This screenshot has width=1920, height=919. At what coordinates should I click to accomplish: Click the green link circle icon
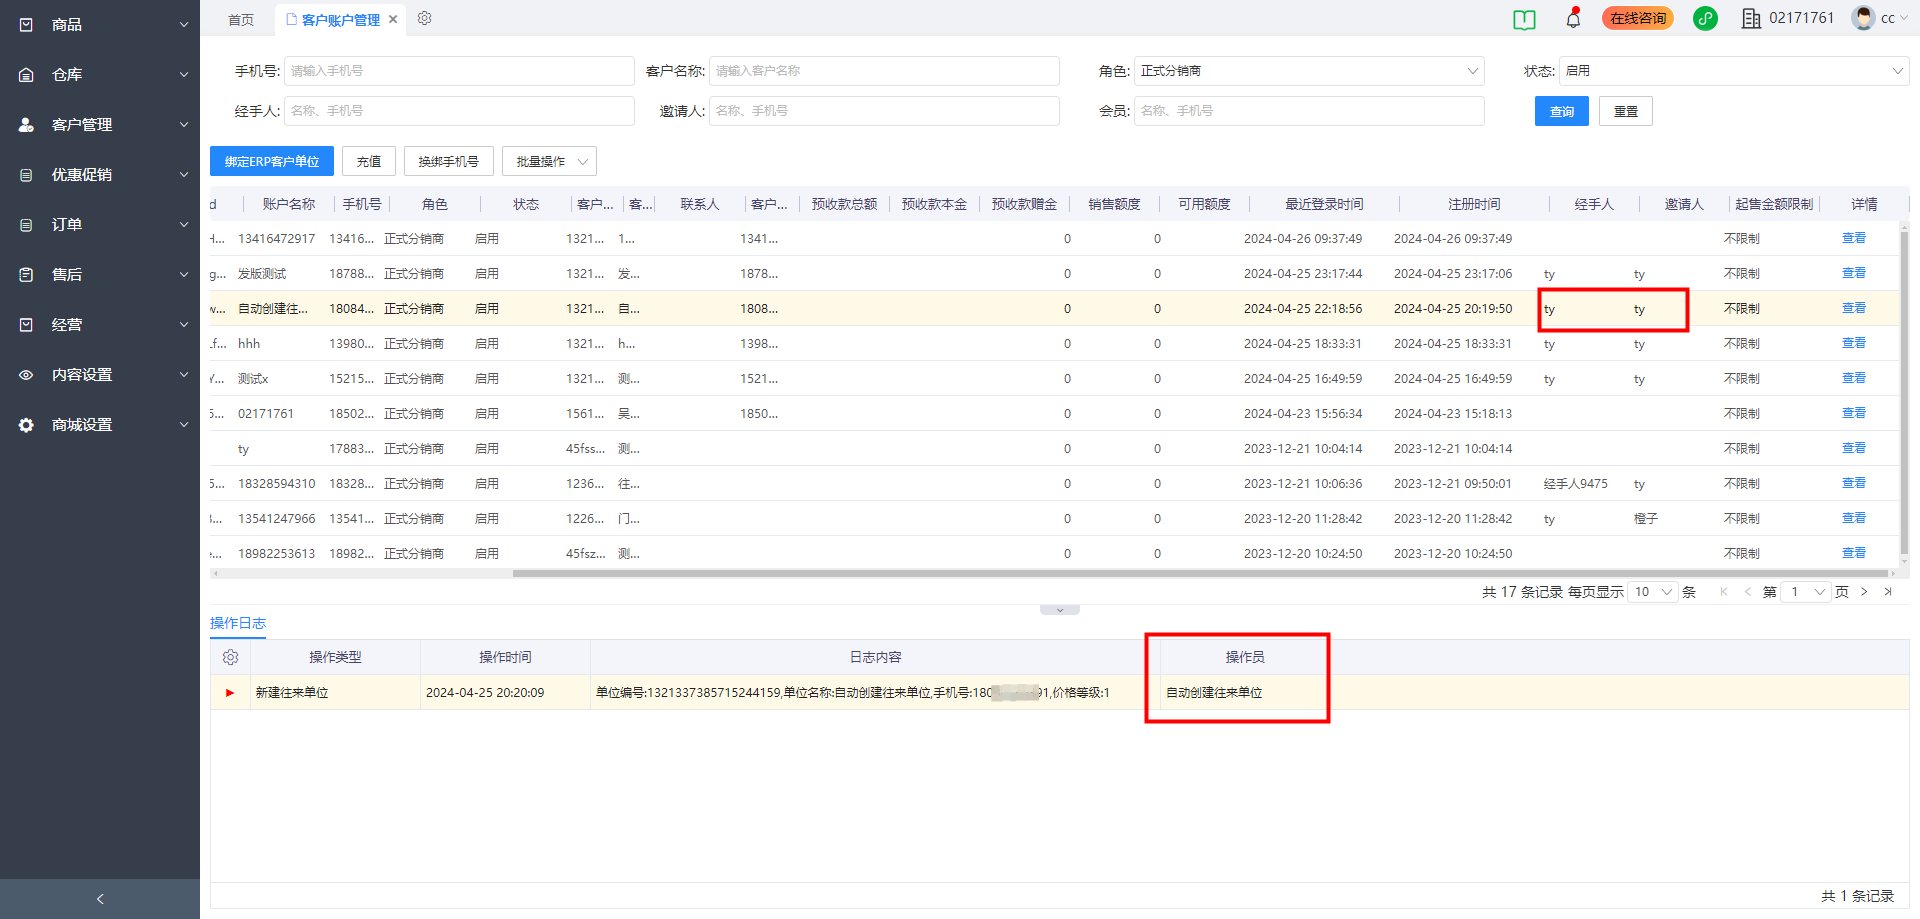[x=1705, y=18]
